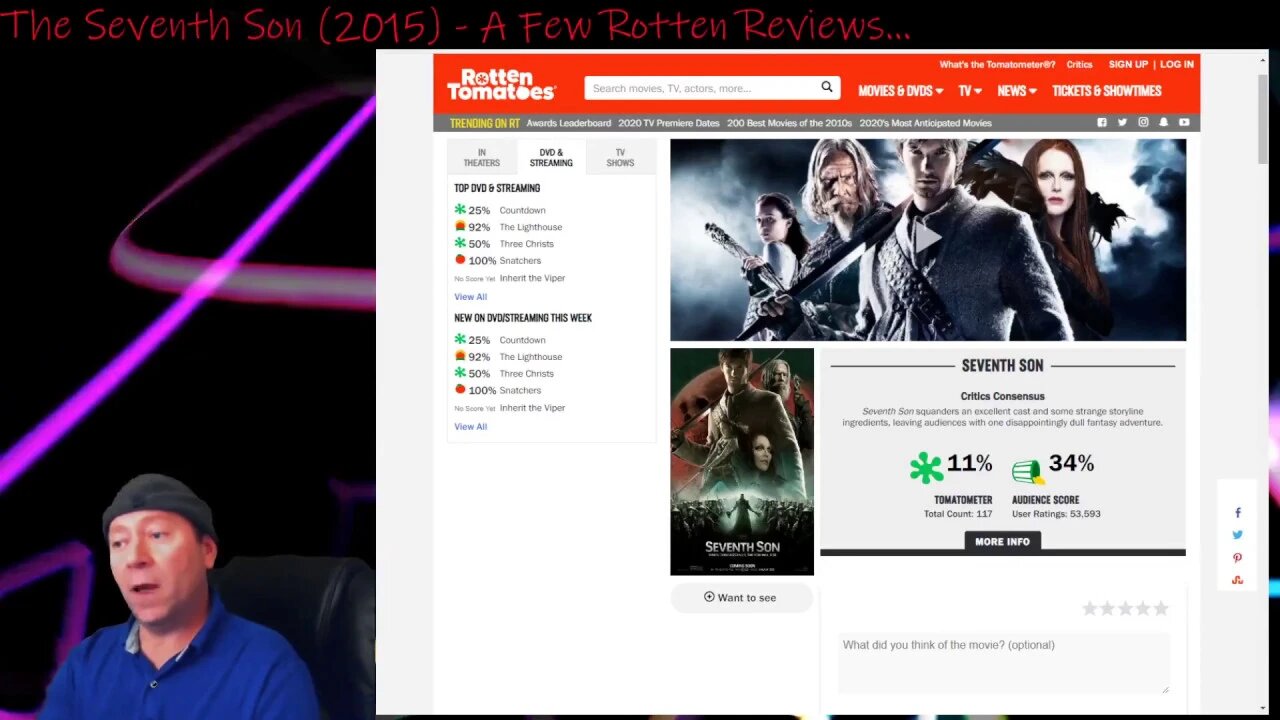Share on Twitter from side bar
The image size is (1280, 720).
pyautogui.click(x=1237, y=535)
